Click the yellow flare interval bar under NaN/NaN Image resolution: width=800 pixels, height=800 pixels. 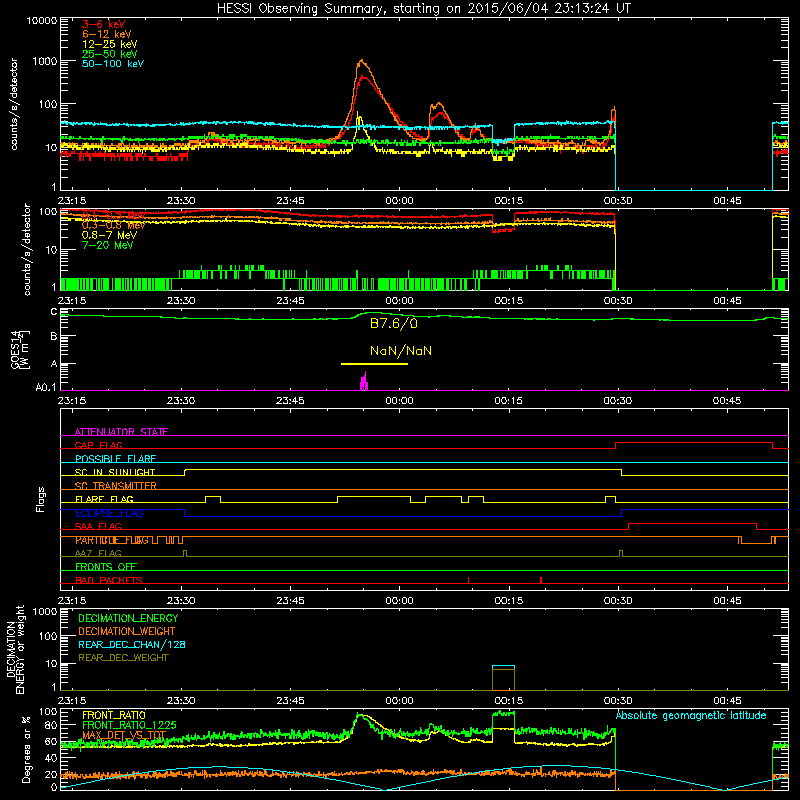[374, 364]
